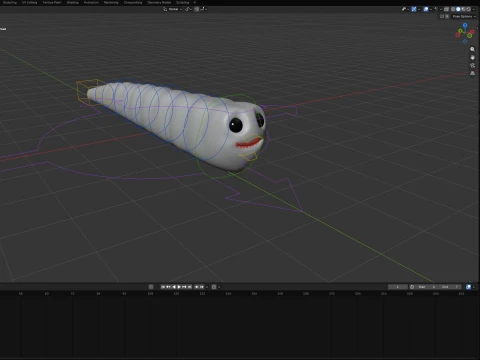The width and height of the screenshot is (480, 360).
Task: Click the green Y axis on the navigation gizmo
Action: 460,31
